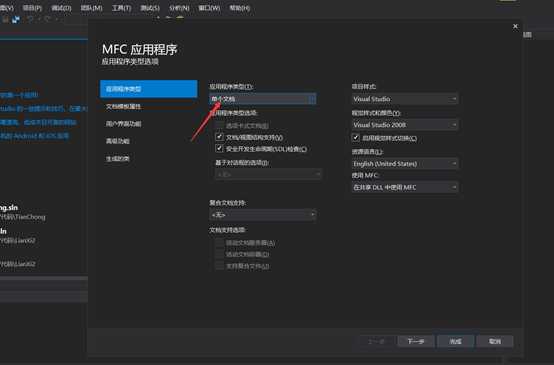Open the 项目(P) menu in Visual Studio
The width and height of the screenshot is (554, 365).
click(x=32, y=8)
